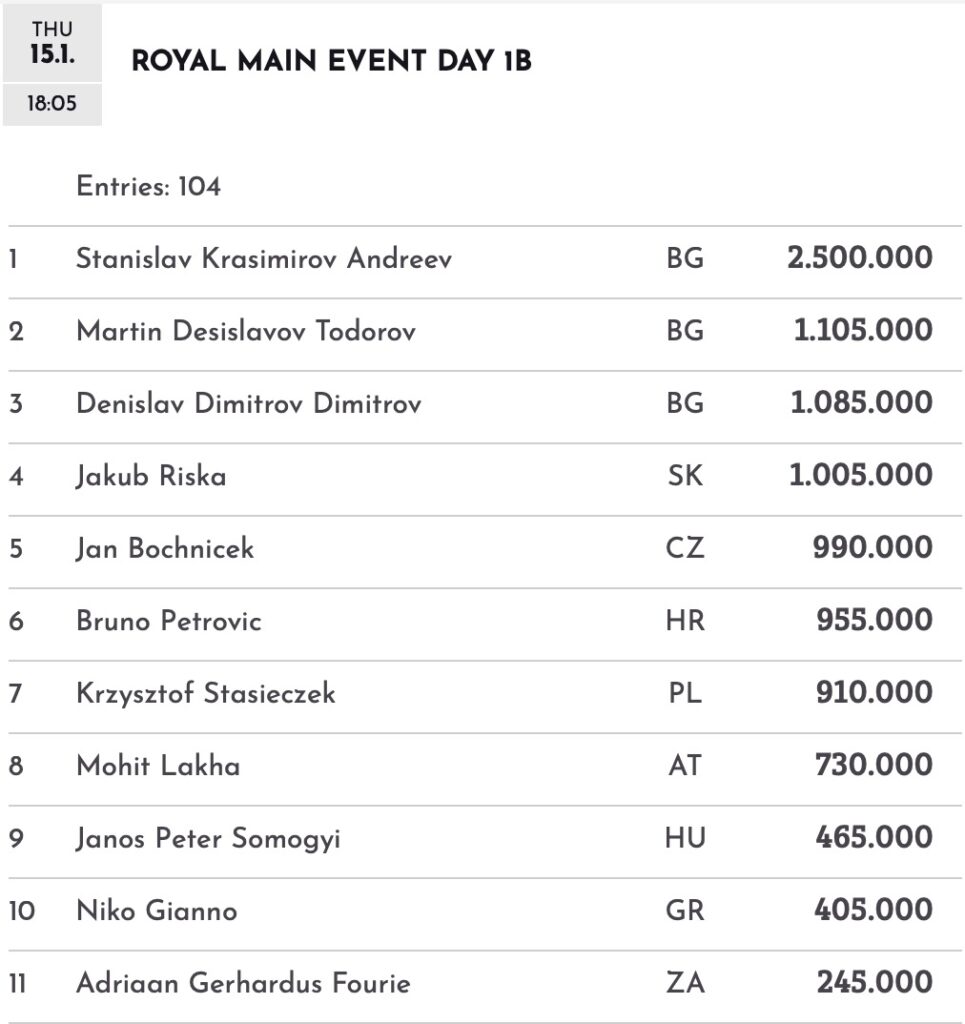Click the HR country code
This screenshot has width=965, height=1024.
(x=685, y=621)
